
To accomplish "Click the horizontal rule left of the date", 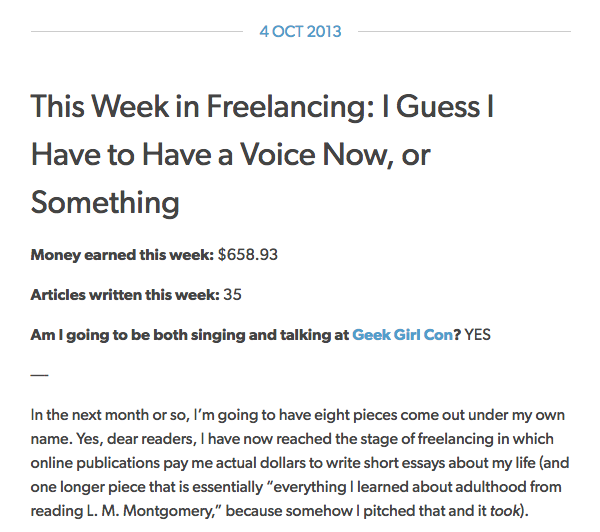I will 140,31.
